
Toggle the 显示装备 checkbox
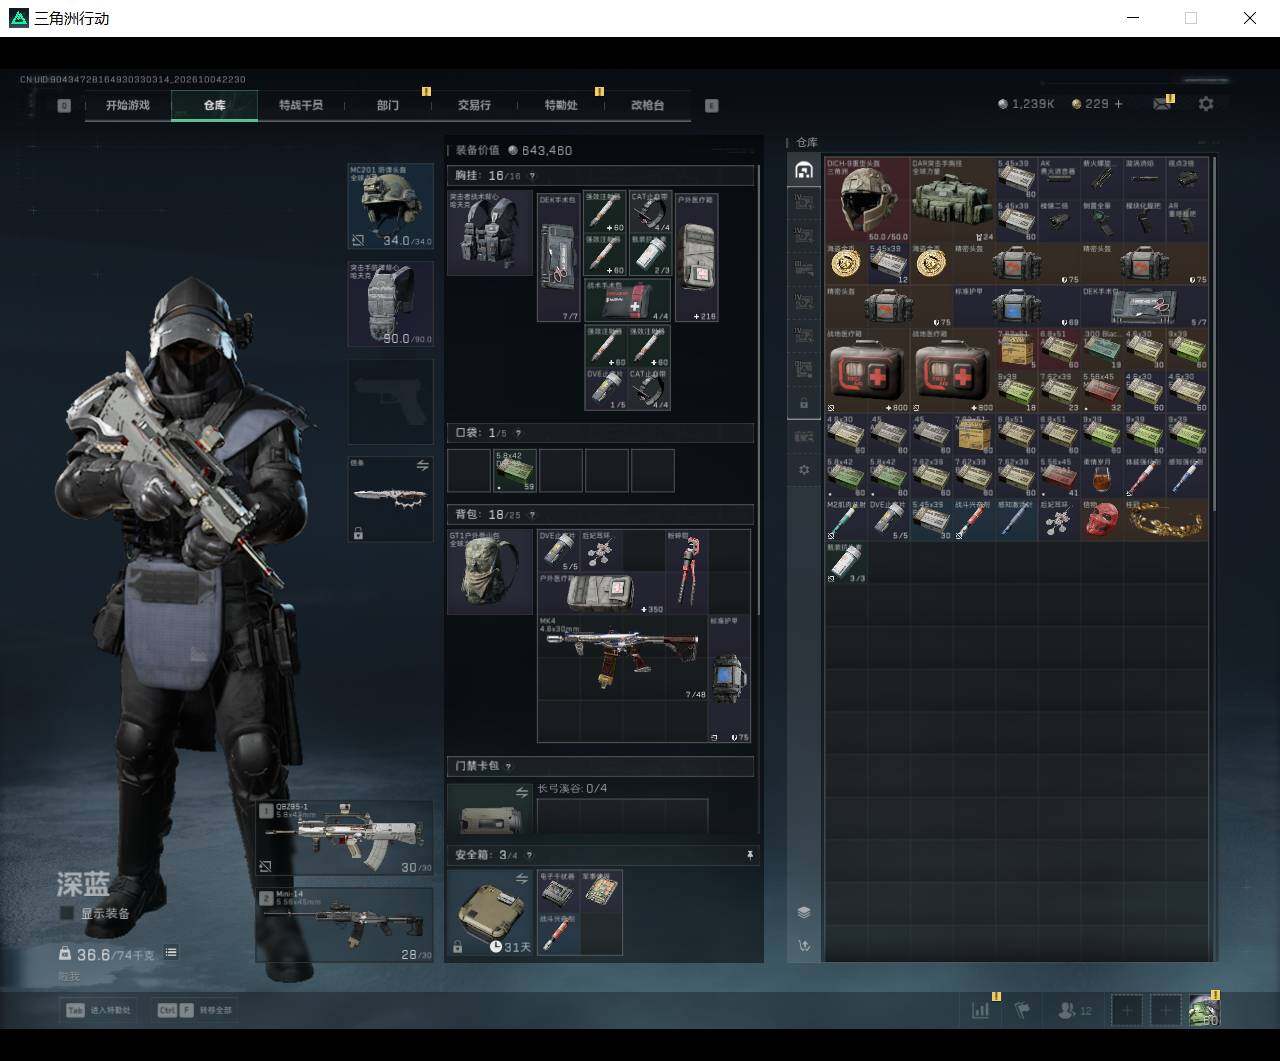tap(67, 913)
